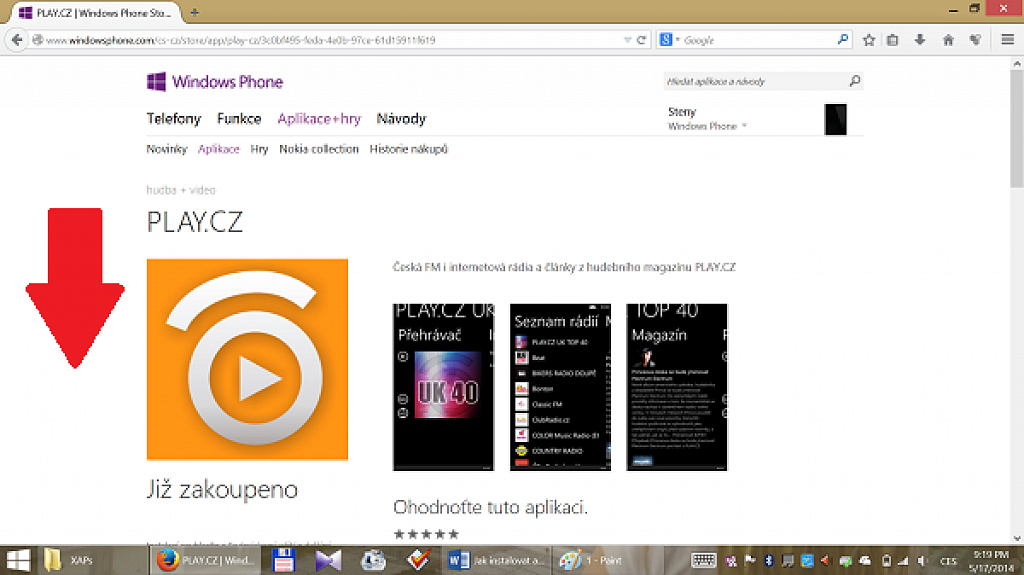1024x575 pixels.
Task: Click the Bluetooth tray icon
Action: [769, 561]
